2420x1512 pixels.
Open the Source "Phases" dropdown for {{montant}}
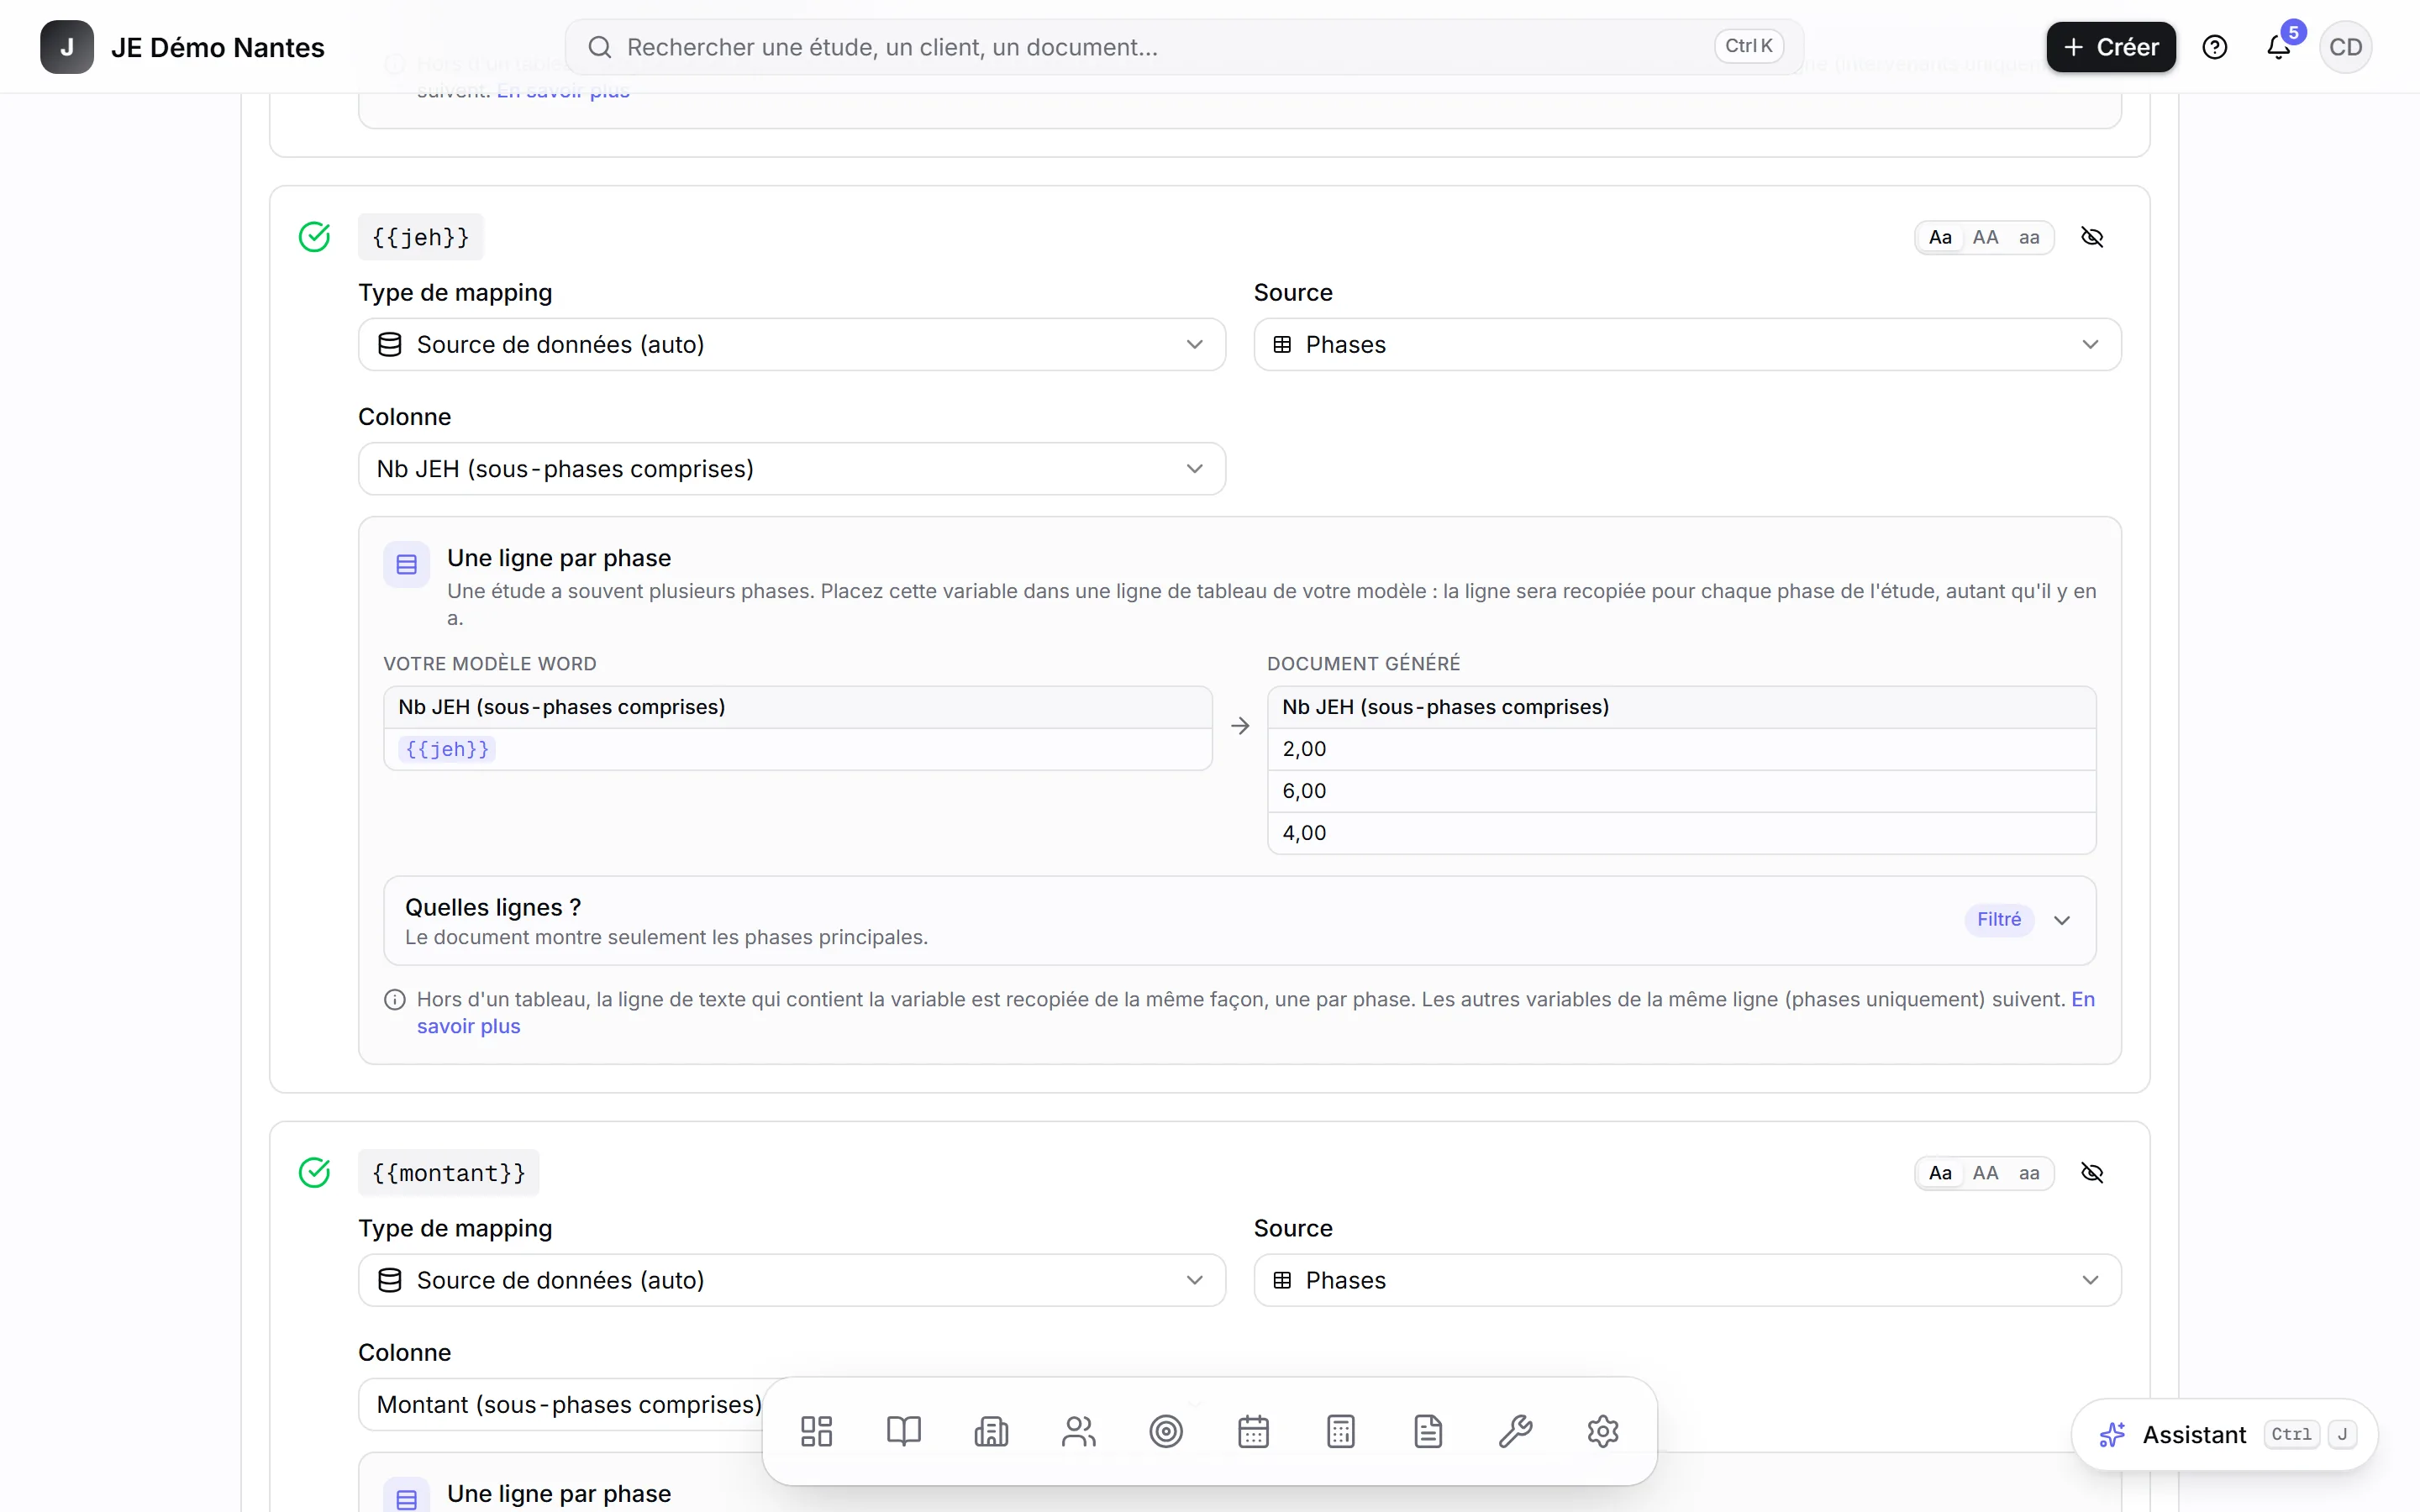[x=1687, y=1281]
